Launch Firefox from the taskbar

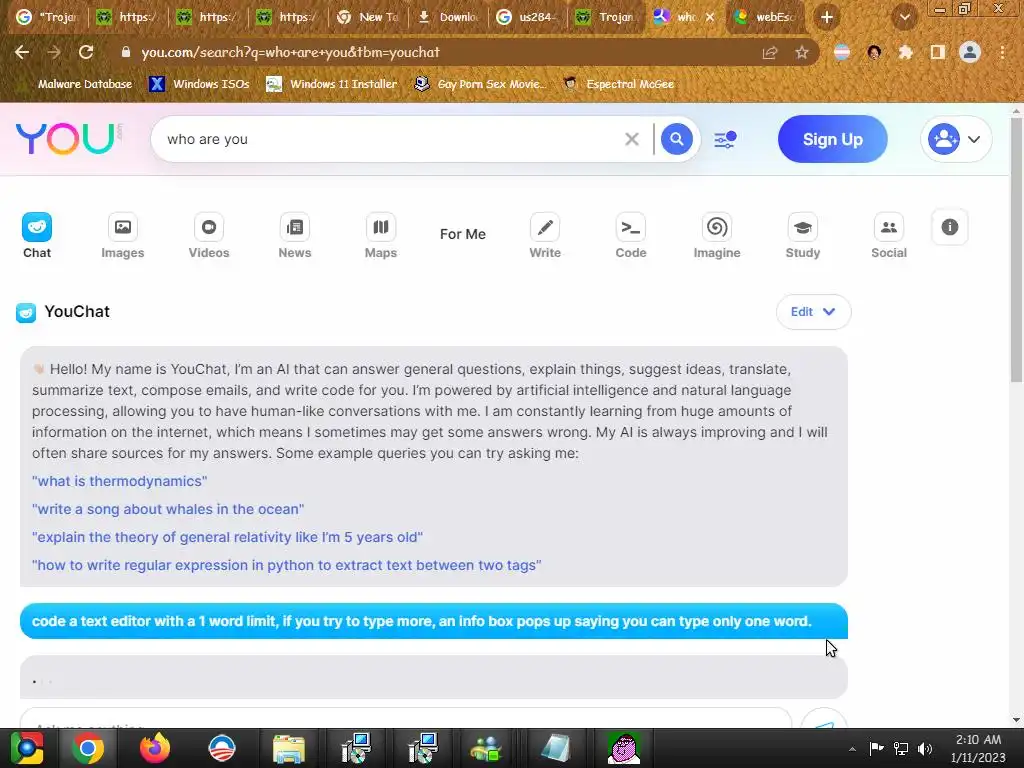pos(155,748)
